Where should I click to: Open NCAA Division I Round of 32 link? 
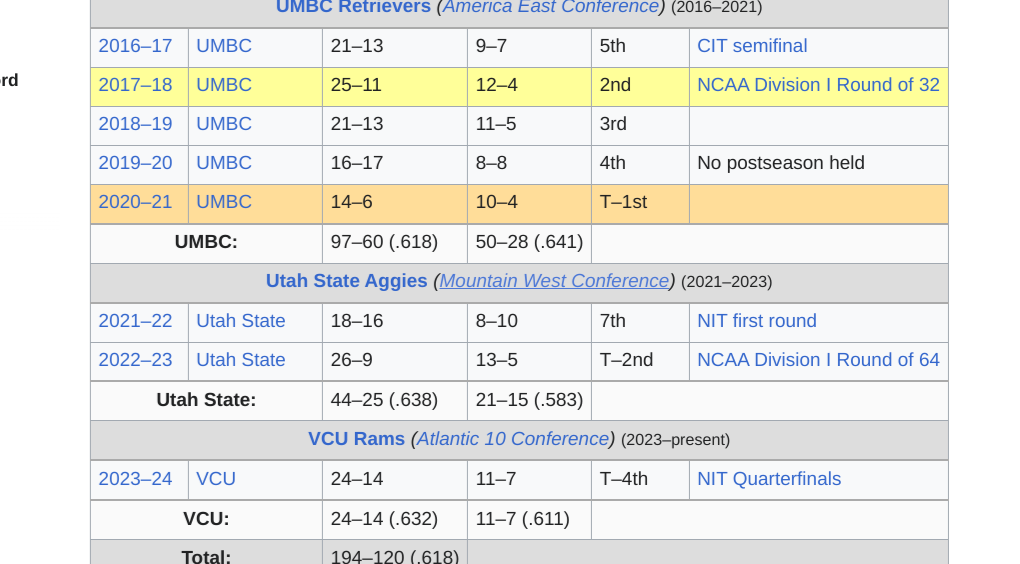click(x=818, y=85)
